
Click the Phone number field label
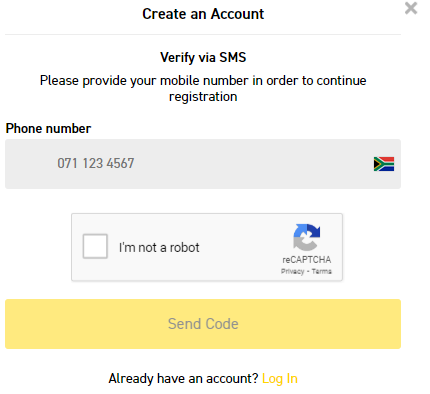tap(48, 128)
